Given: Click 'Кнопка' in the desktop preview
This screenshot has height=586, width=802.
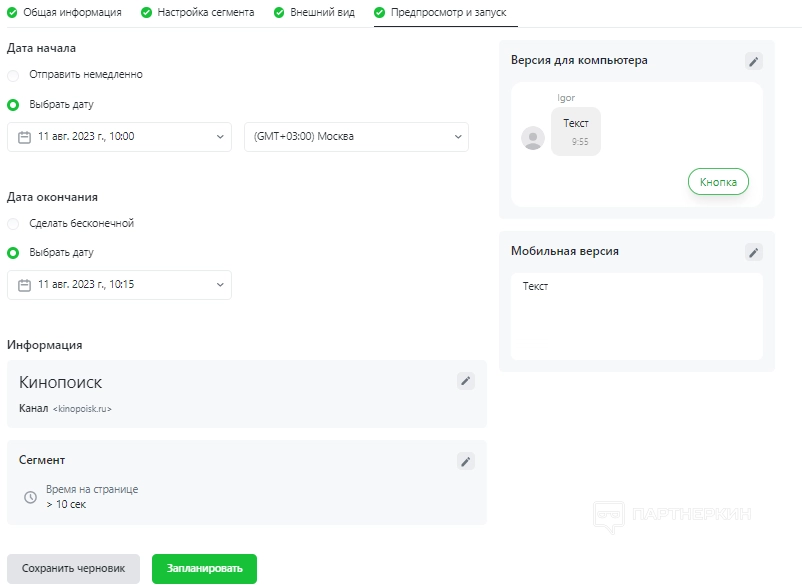Looking at the screenshot, I should 718,182.
